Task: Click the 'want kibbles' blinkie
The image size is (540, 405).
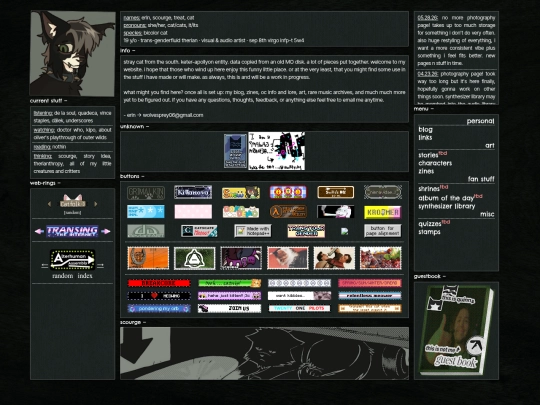Action: (300, 295)
